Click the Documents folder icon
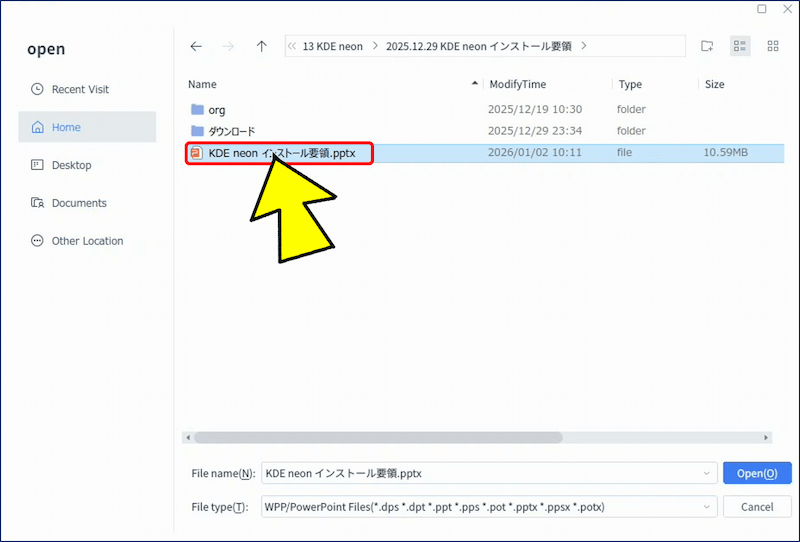Viewport: 800px width, 542px height. pyautogui.click(x=37, y=203)
